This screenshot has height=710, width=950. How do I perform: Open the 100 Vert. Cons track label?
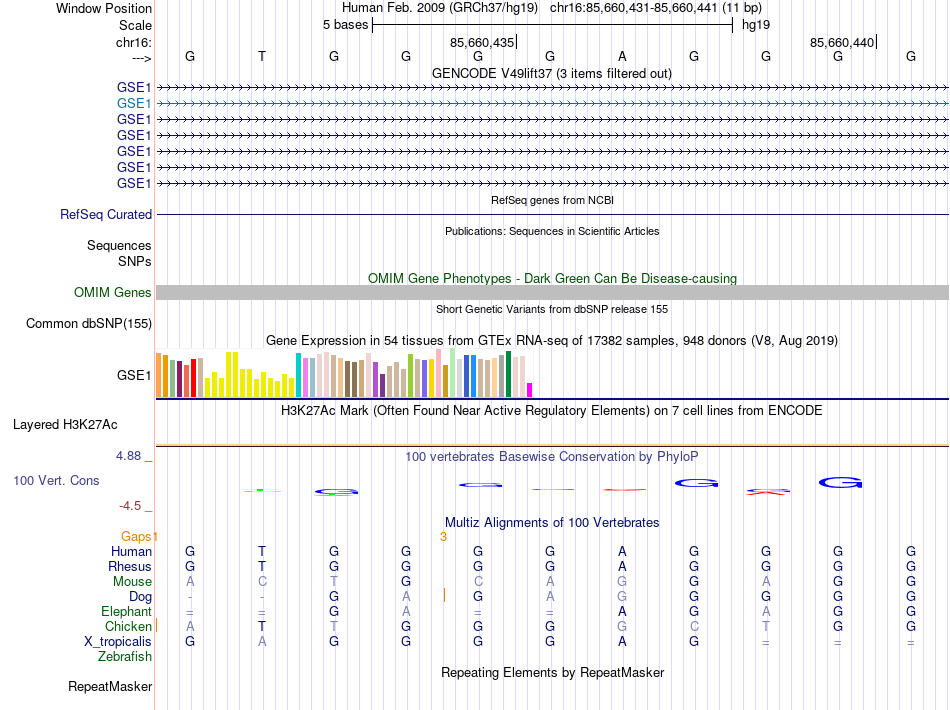[x=56, y=480]
